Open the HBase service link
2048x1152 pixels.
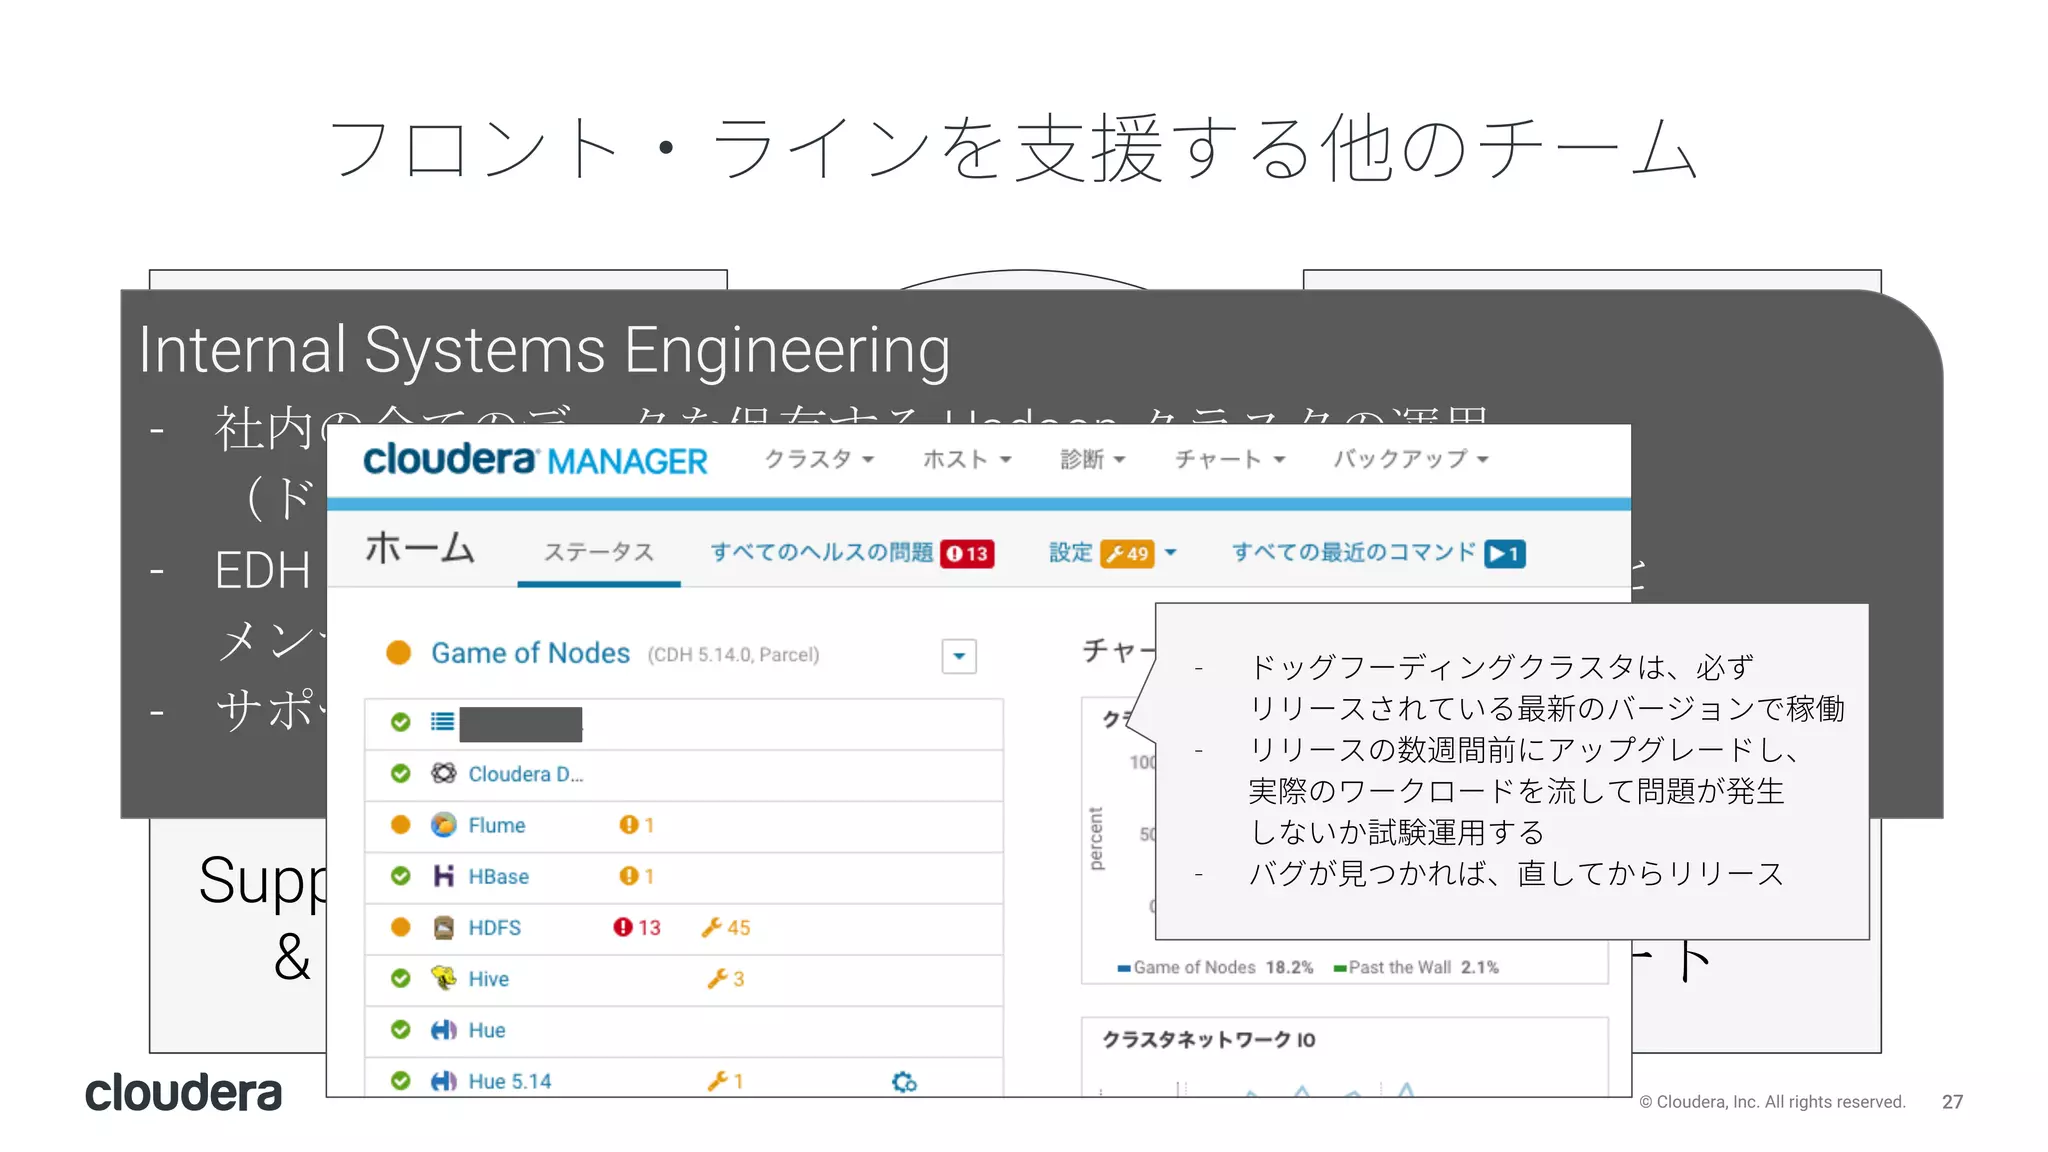(498, 876)
